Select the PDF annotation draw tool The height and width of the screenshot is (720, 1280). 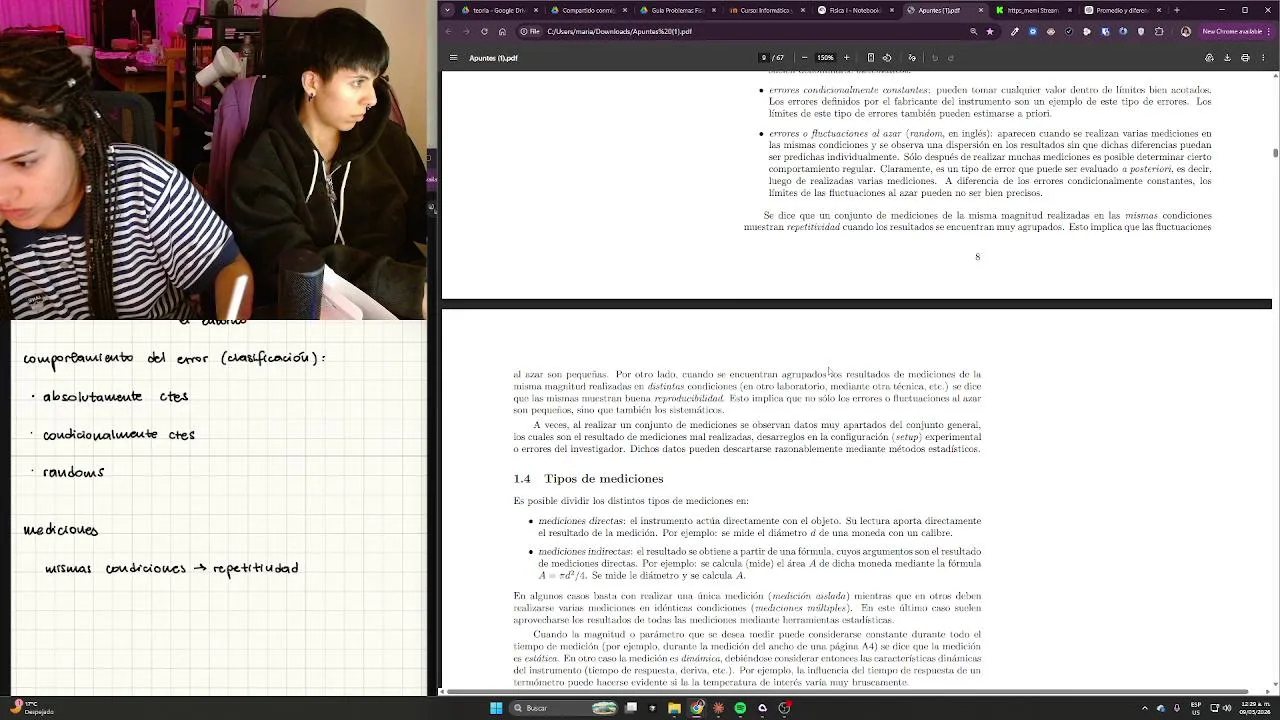coord(911,58)
